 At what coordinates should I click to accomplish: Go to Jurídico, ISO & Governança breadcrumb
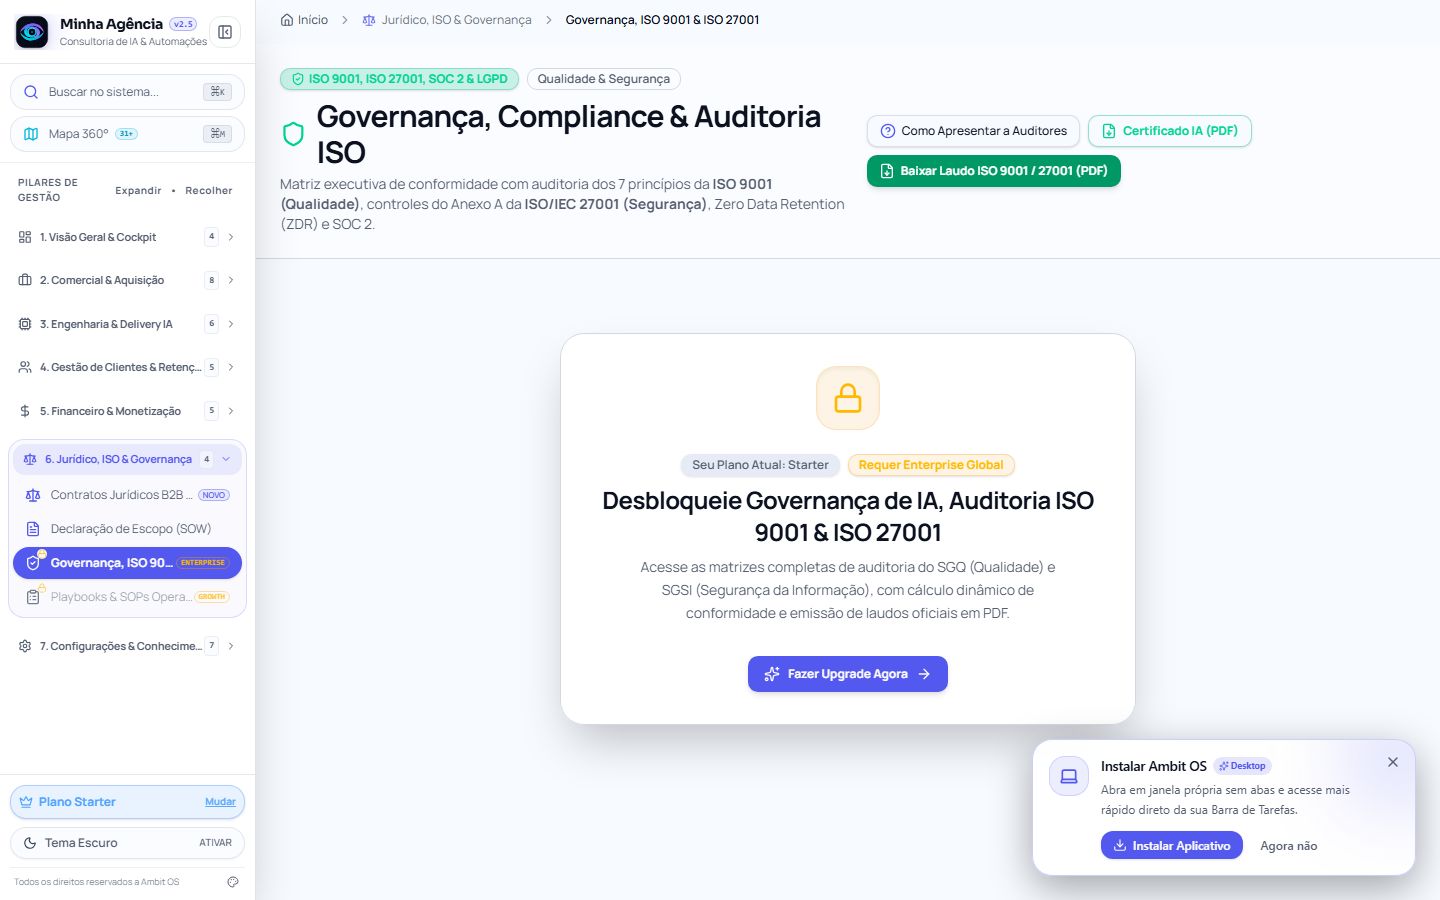[447, 20]
